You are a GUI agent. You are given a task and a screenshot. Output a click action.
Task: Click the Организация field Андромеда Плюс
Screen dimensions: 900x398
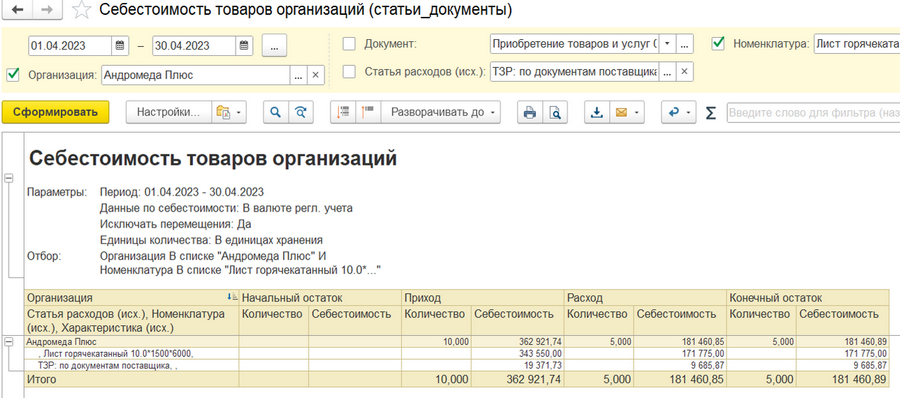[196, 75]
